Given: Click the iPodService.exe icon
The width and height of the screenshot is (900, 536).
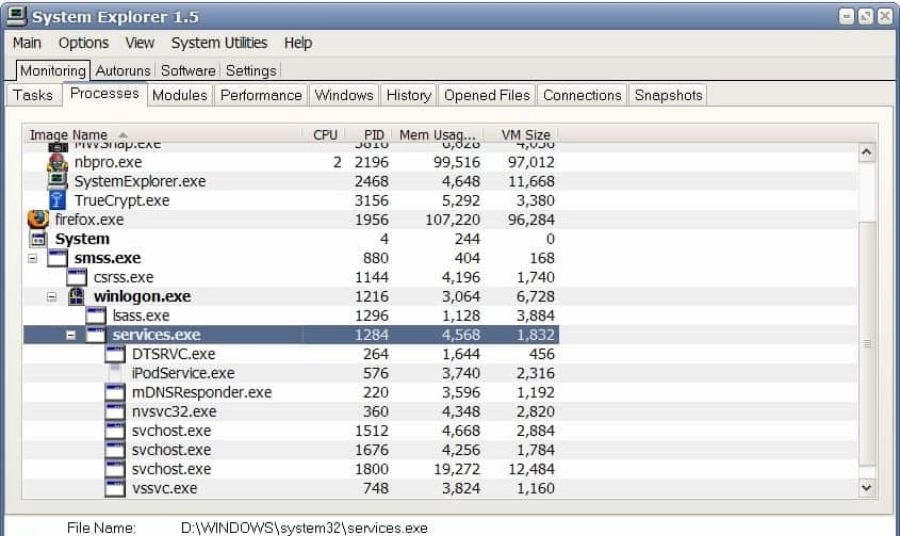Looking at the screenshot, I should [115, 373].
